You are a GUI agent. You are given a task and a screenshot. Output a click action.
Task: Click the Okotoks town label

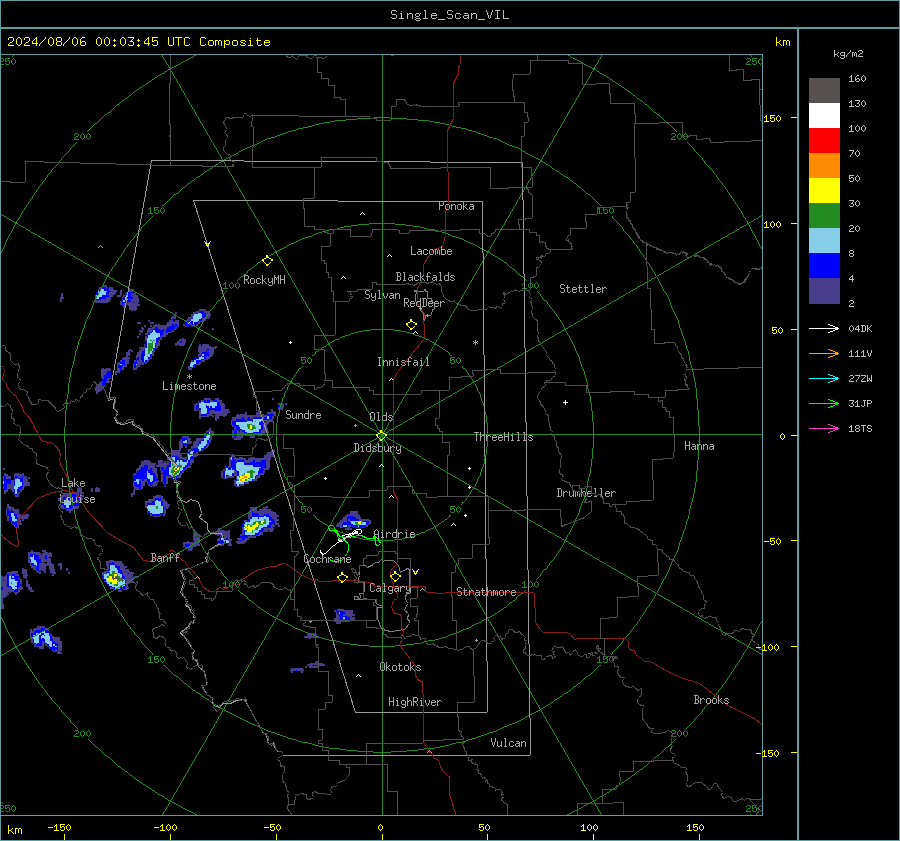point(400,667)
